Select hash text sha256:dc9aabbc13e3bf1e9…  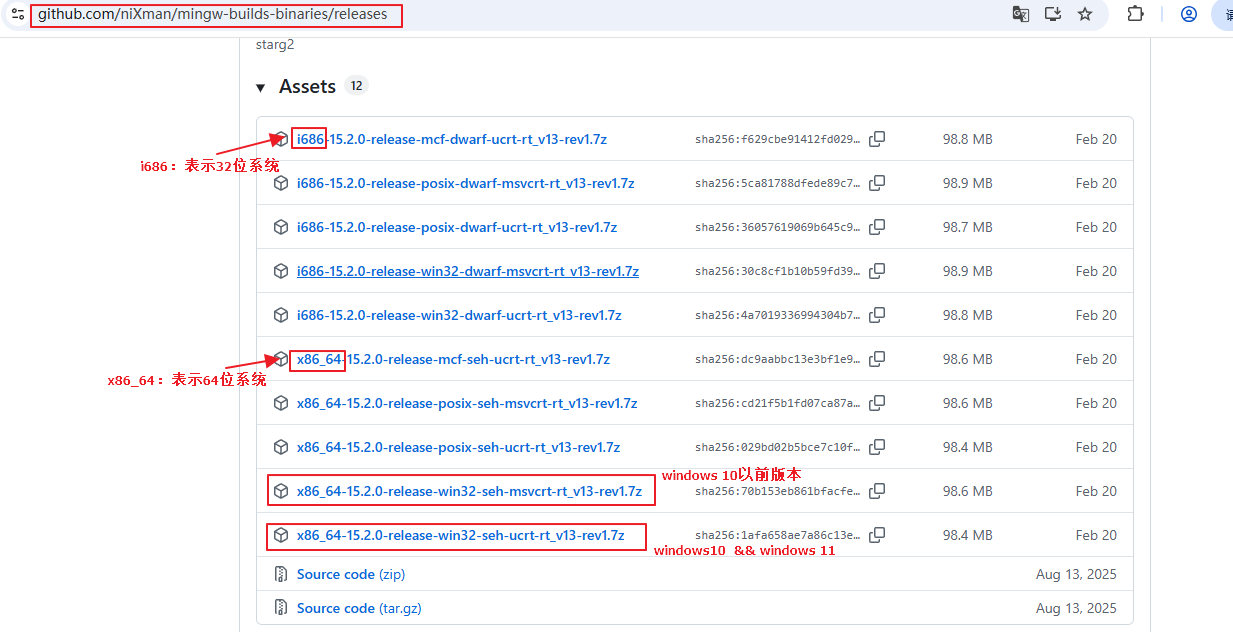click(777, 359)
